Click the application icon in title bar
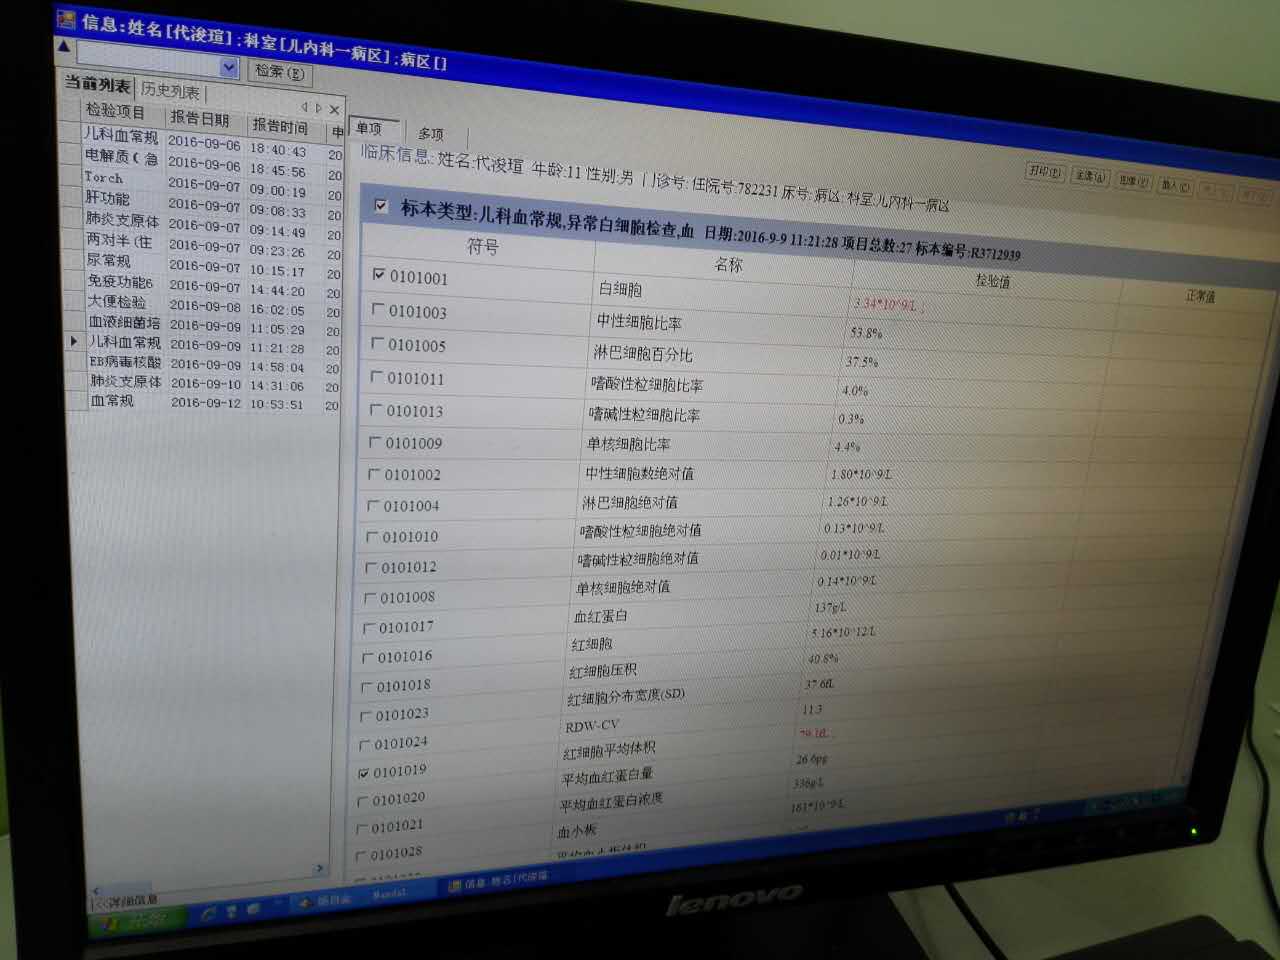This screenshot has width=1280, height=960. click(x=66, y=19)
